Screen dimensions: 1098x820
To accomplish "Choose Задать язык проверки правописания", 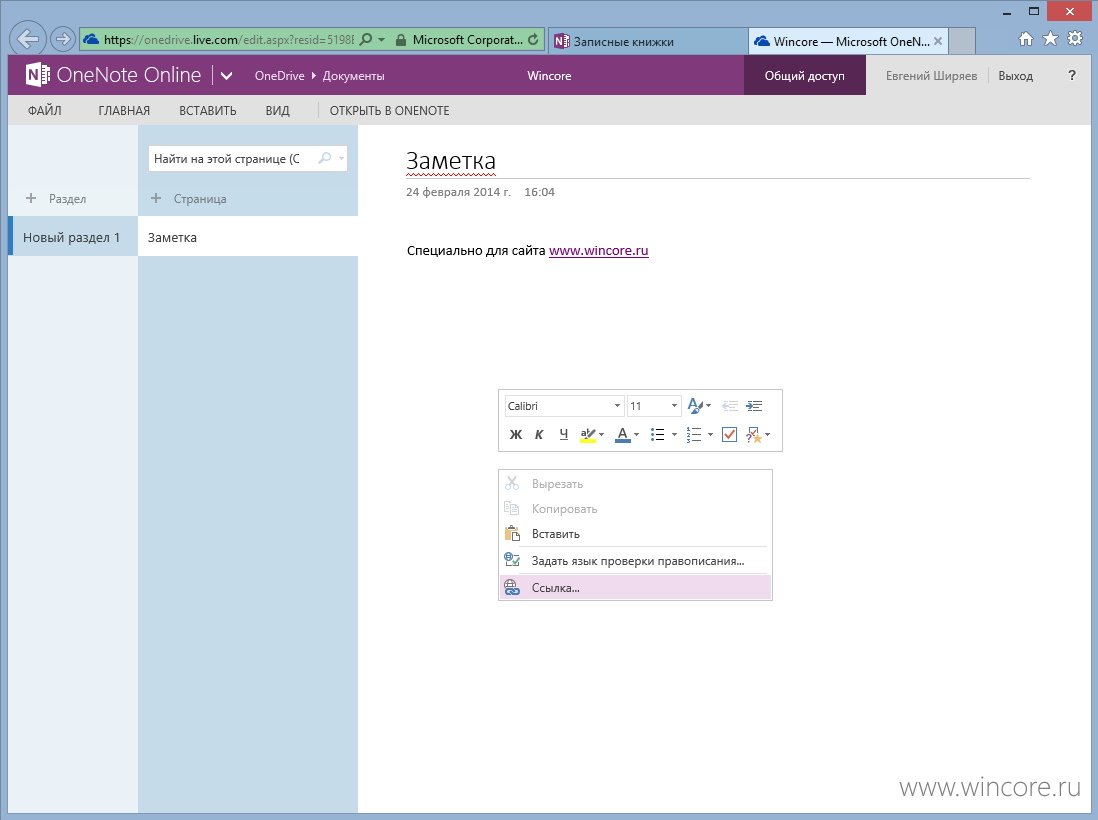I will (x=635, y=560).
